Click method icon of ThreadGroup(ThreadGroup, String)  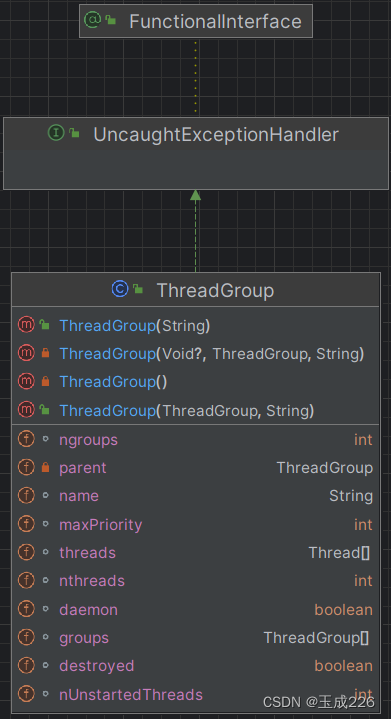[x=26, y=410]
